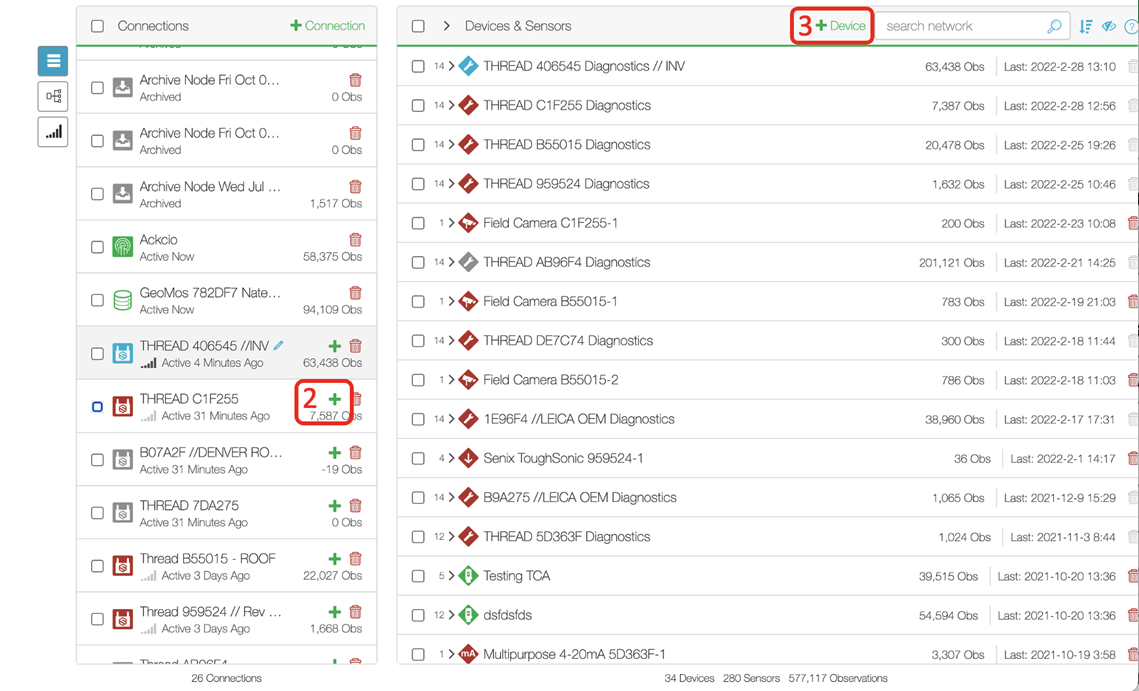This screenshot has width=1139, height=691.
Task: Select all connections checkbox
Action: (x=97, y=26)
